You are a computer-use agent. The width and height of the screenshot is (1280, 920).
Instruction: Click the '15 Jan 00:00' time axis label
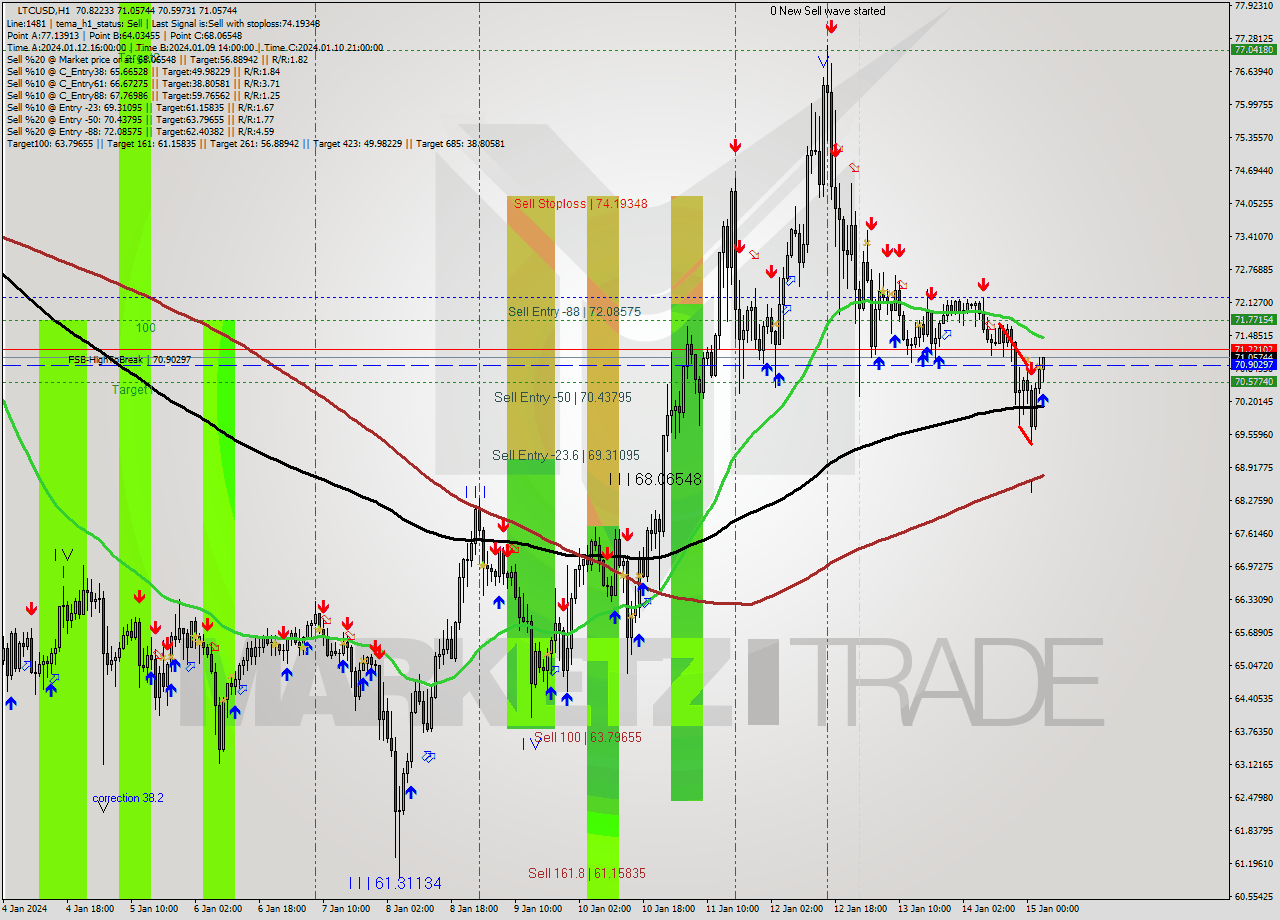click(1053, 909)
